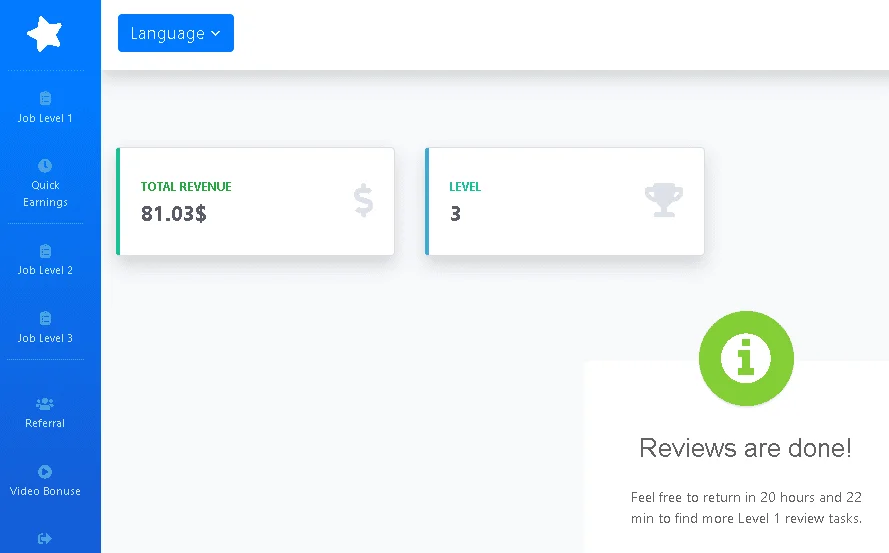Click the Job Level 3 clipboard icon
Screen dimensions: 889x553
point(45,318)
